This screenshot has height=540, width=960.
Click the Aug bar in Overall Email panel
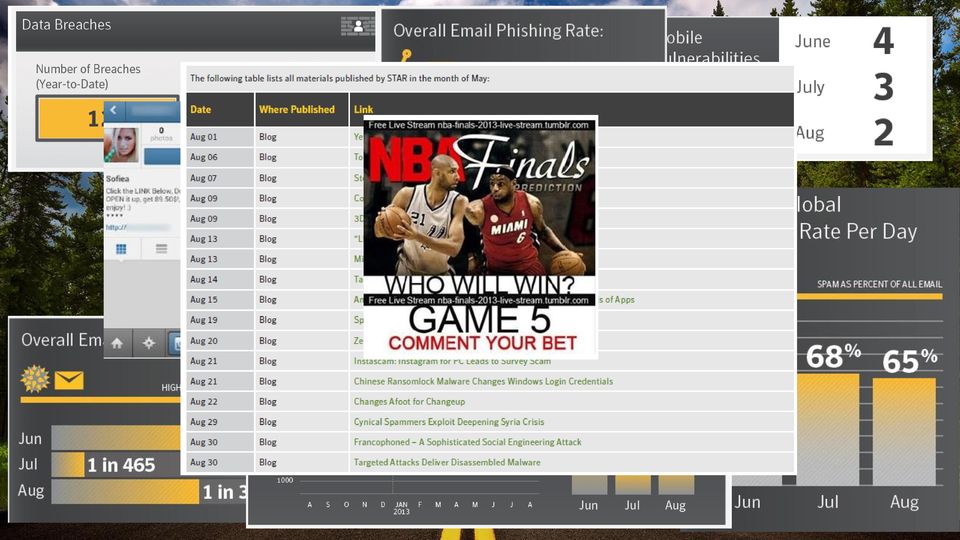(125, 492)
